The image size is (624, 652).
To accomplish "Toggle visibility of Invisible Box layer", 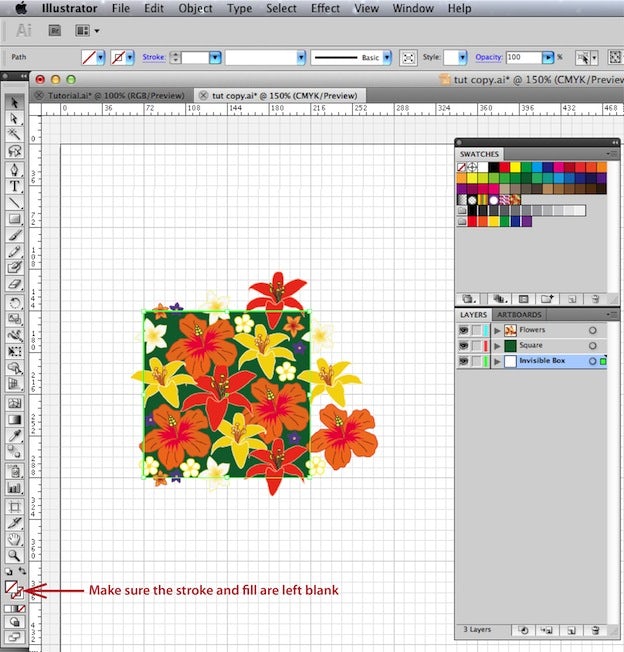I will (464, 360).
